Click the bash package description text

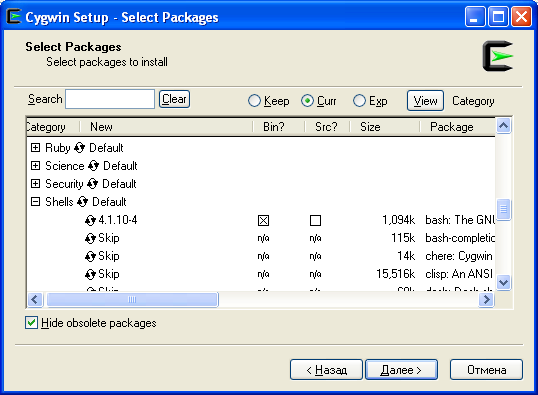click(460, 220)
